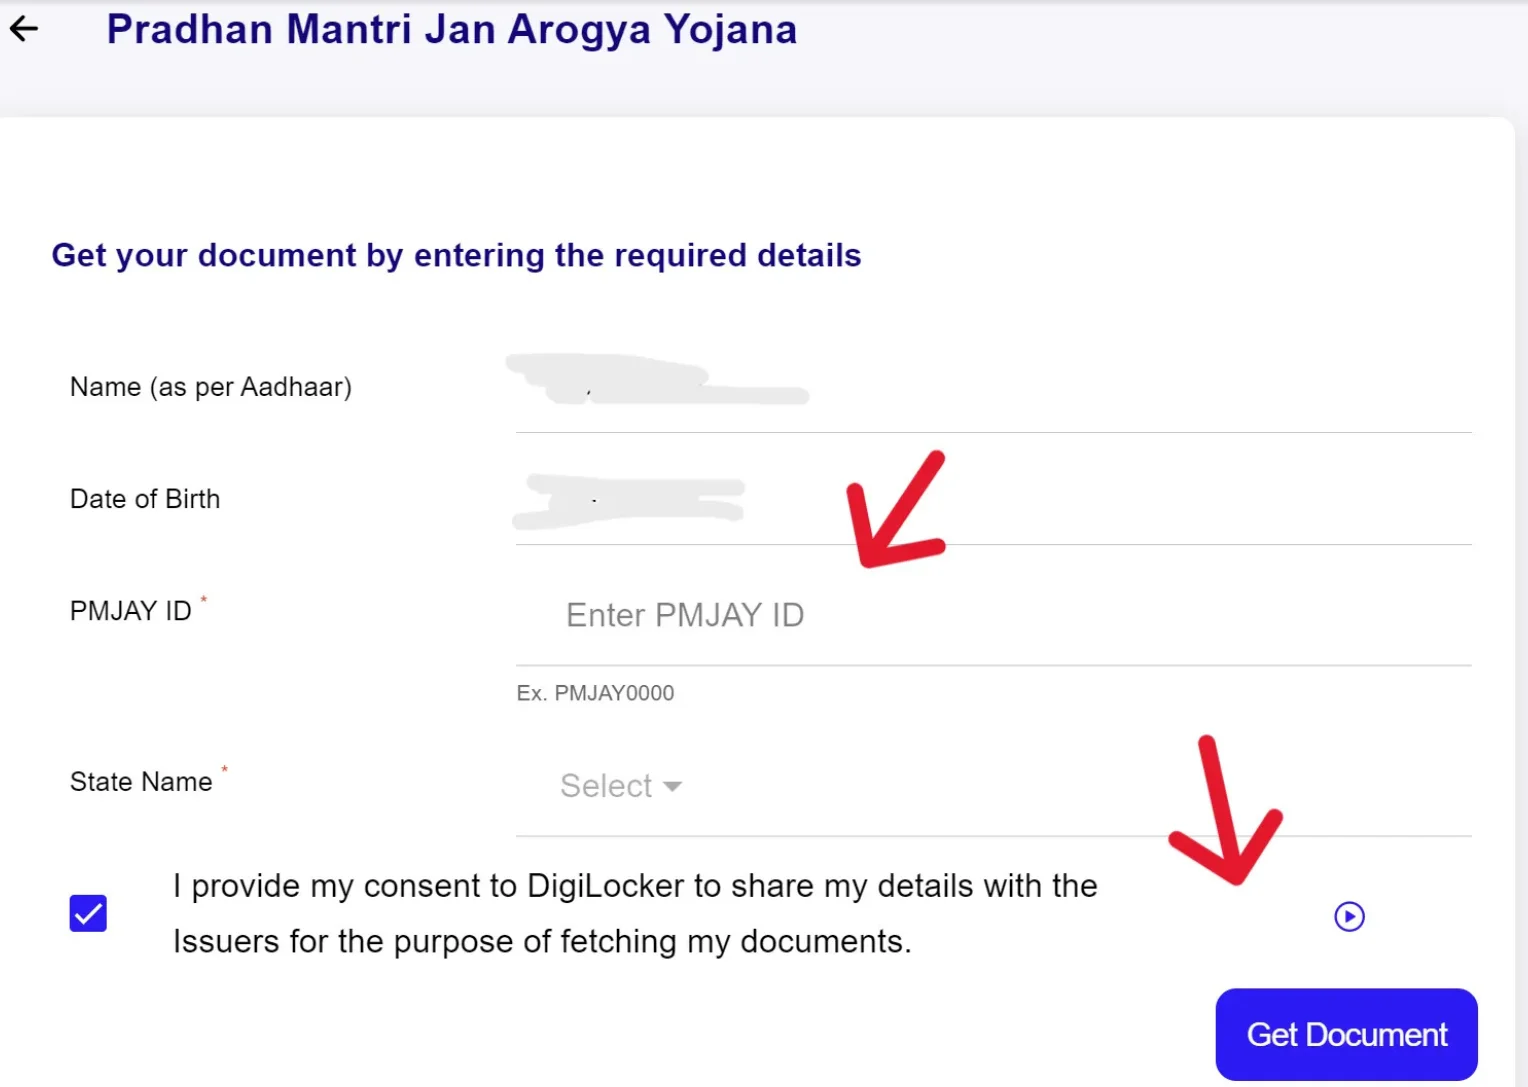Click the State Name label
This screenshot has height=1087, width=1528.
point(141,782)
